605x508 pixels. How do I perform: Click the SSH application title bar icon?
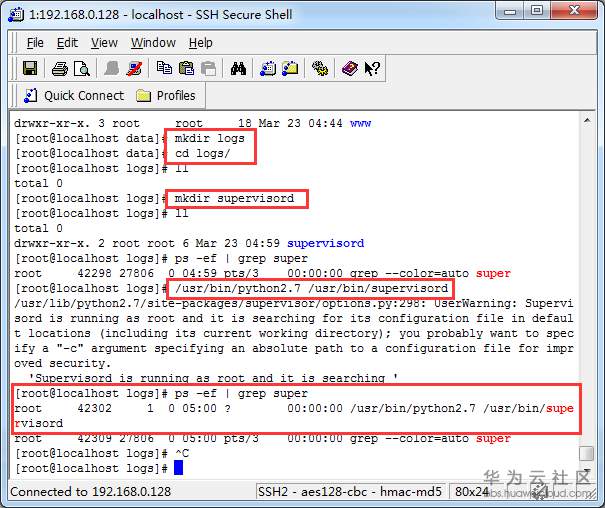click(15, 15)
